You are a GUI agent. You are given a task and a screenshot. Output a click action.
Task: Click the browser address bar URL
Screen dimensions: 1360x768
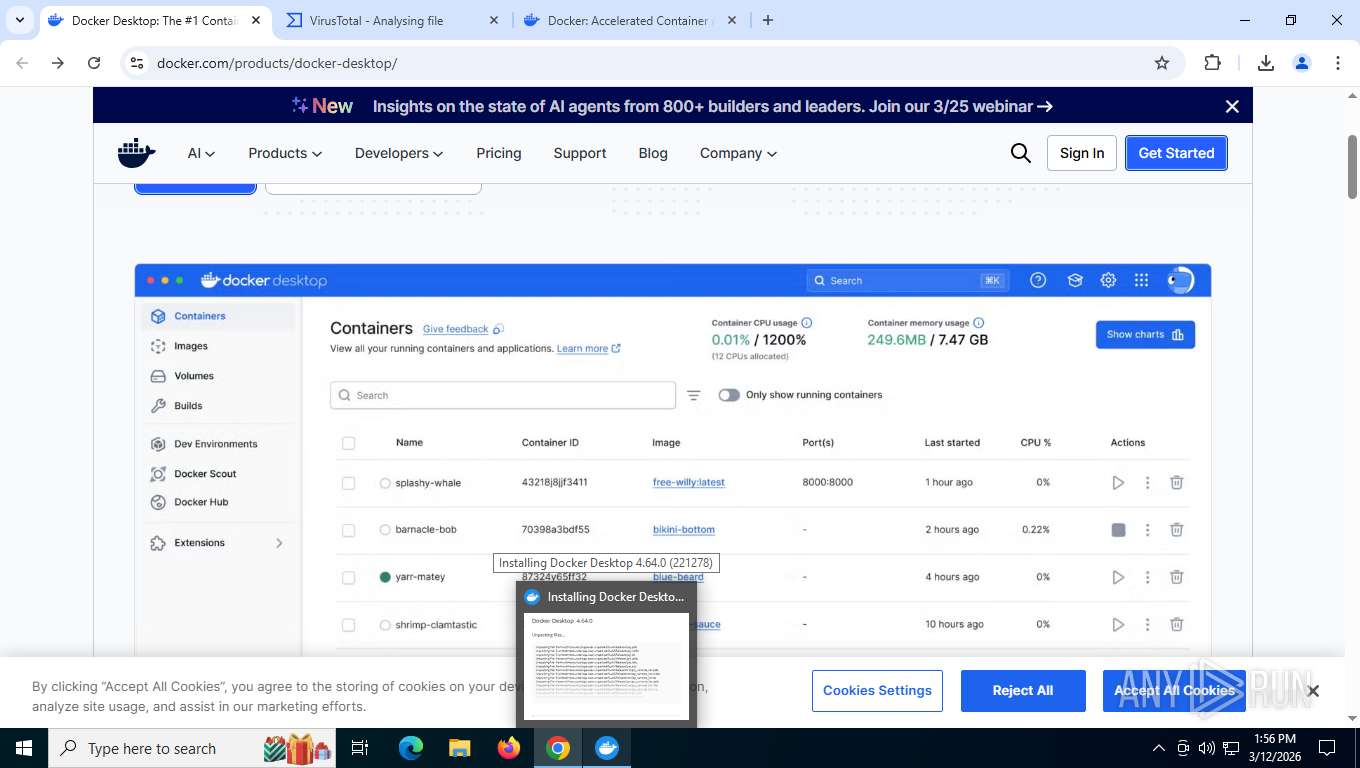click(277, 63)
